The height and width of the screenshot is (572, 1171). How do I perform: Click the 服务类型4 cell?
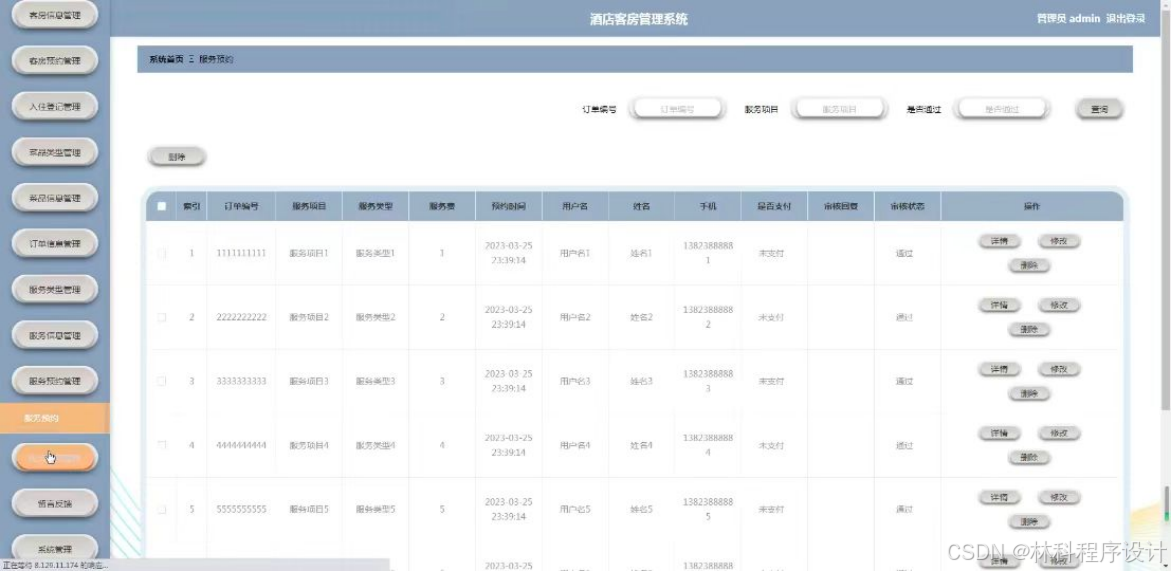pos(376,445)
